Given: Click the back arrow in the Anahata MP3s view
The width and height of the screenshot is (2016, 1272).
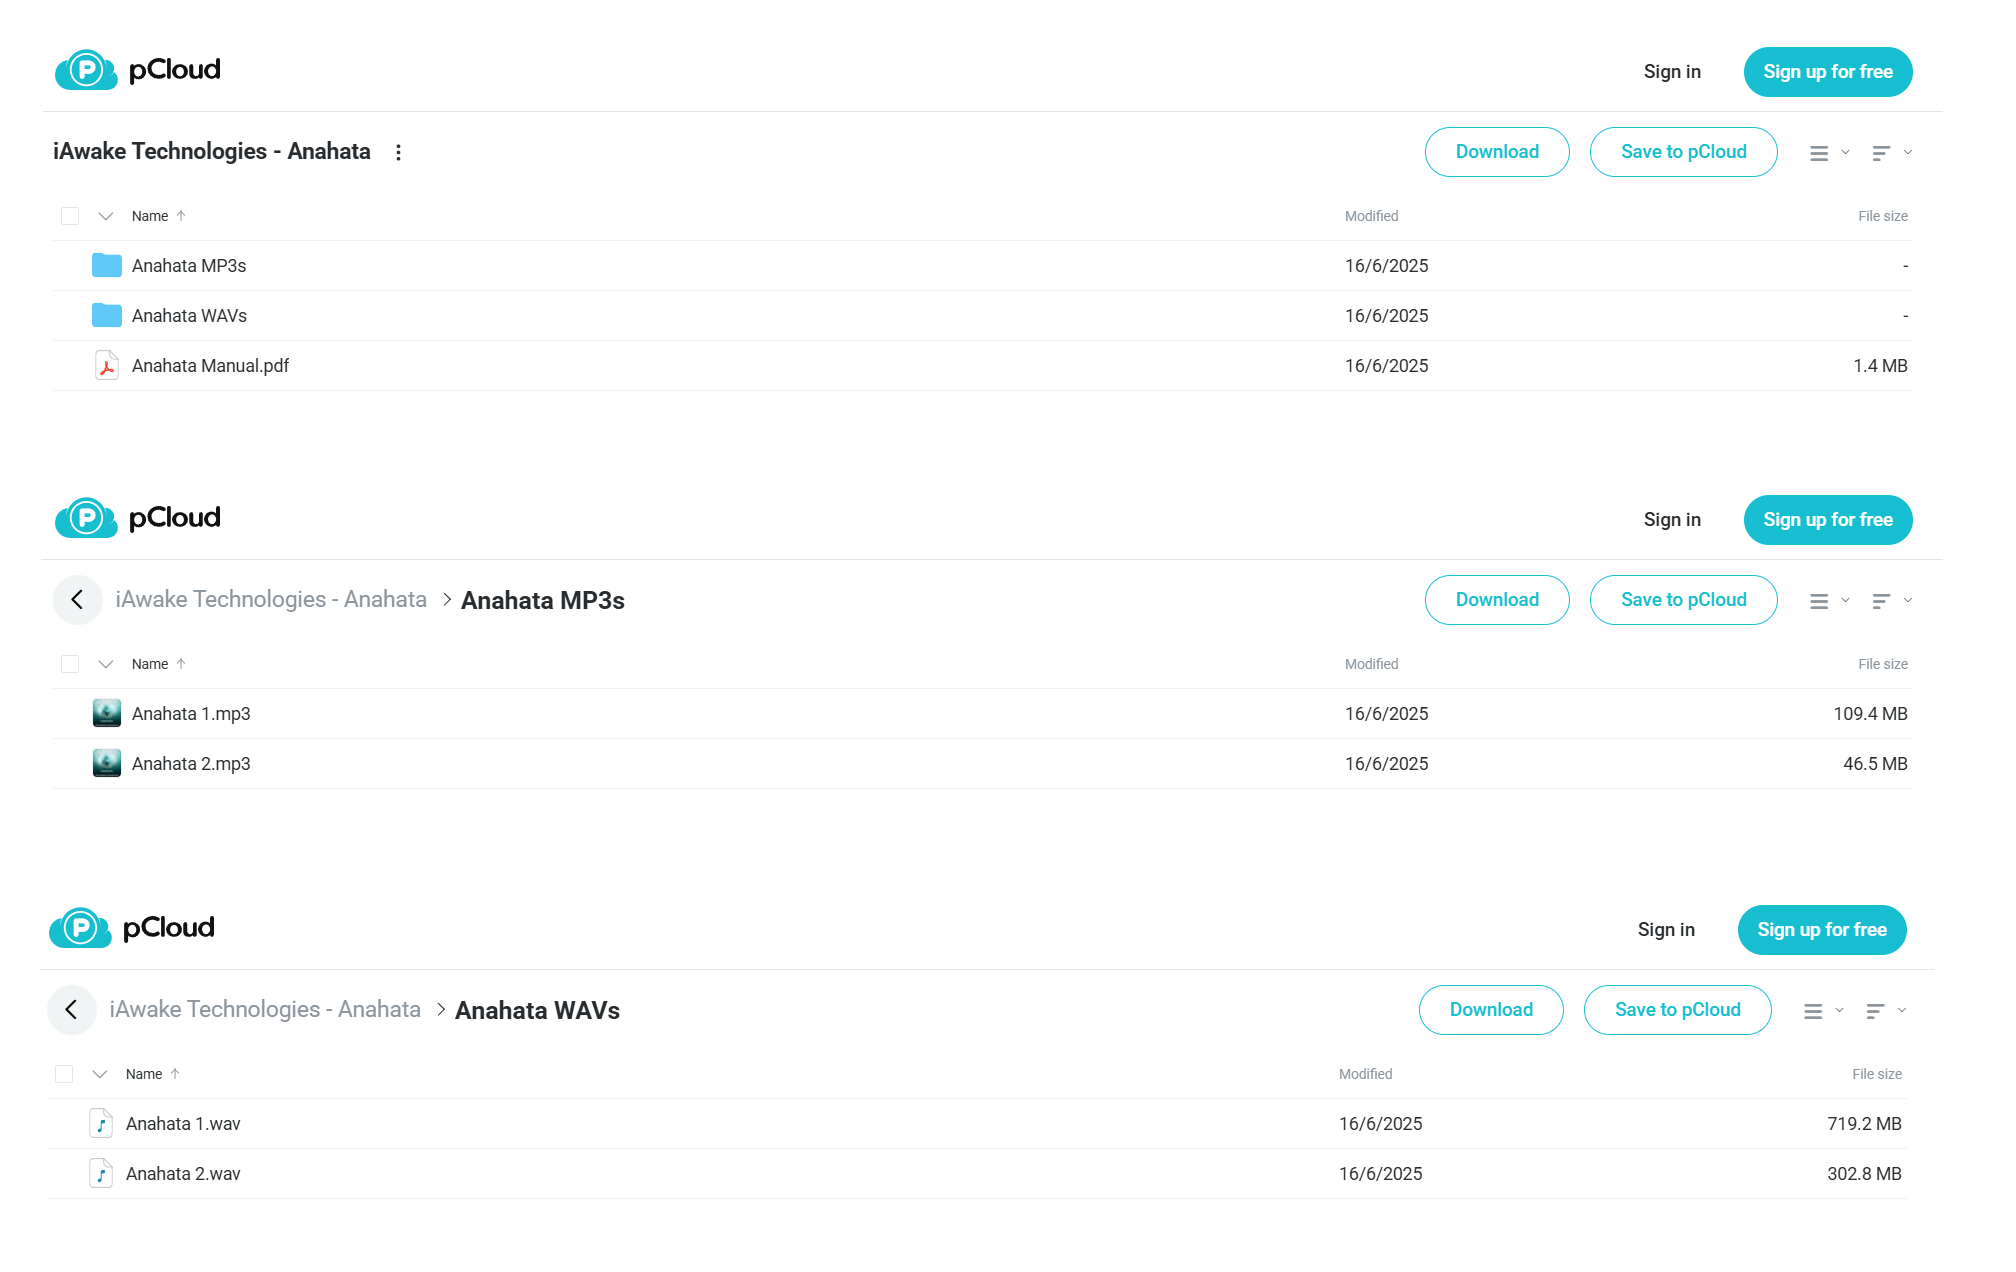Looking at the screenshot, I should click(x=77, y=600).
